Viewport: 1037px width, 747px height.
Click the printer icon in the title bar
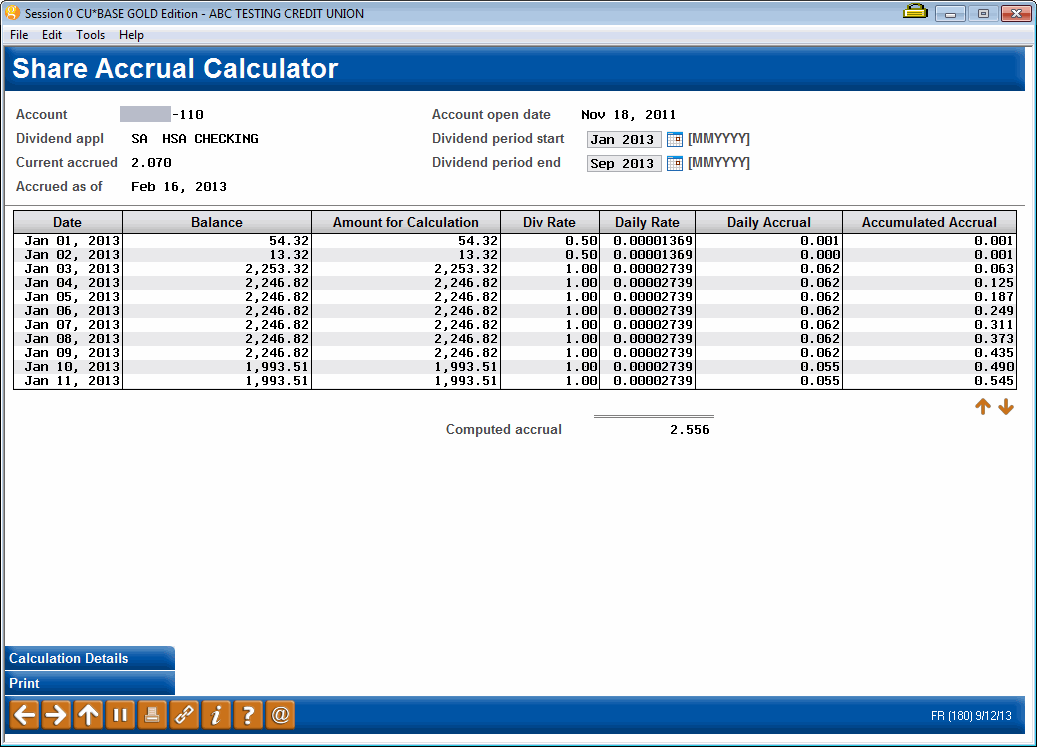click(x=914, y=13)
